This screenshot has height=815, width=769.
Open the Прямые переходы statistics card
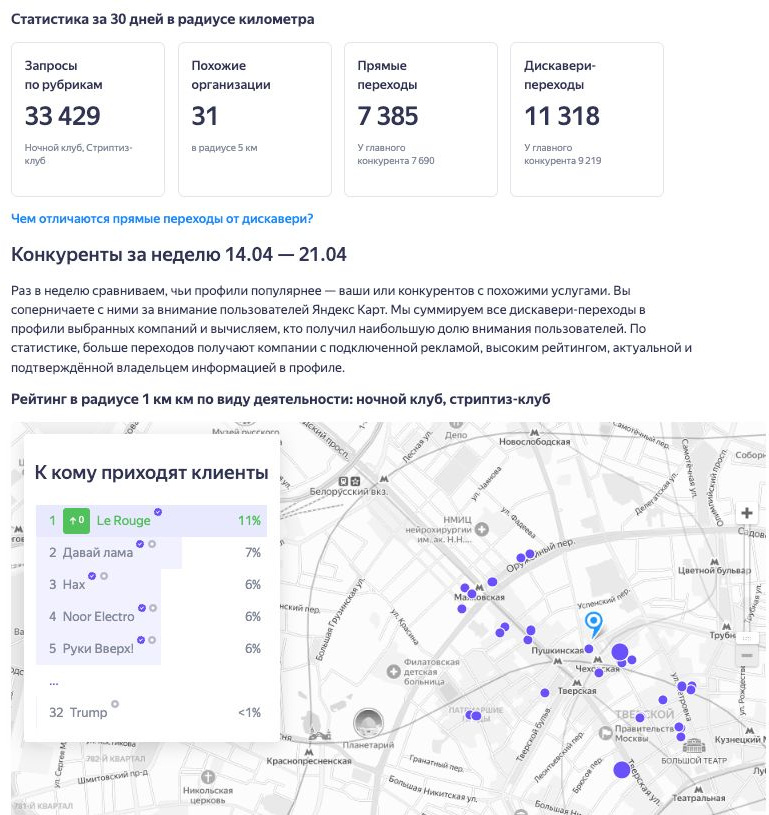(x=421, y=120)
